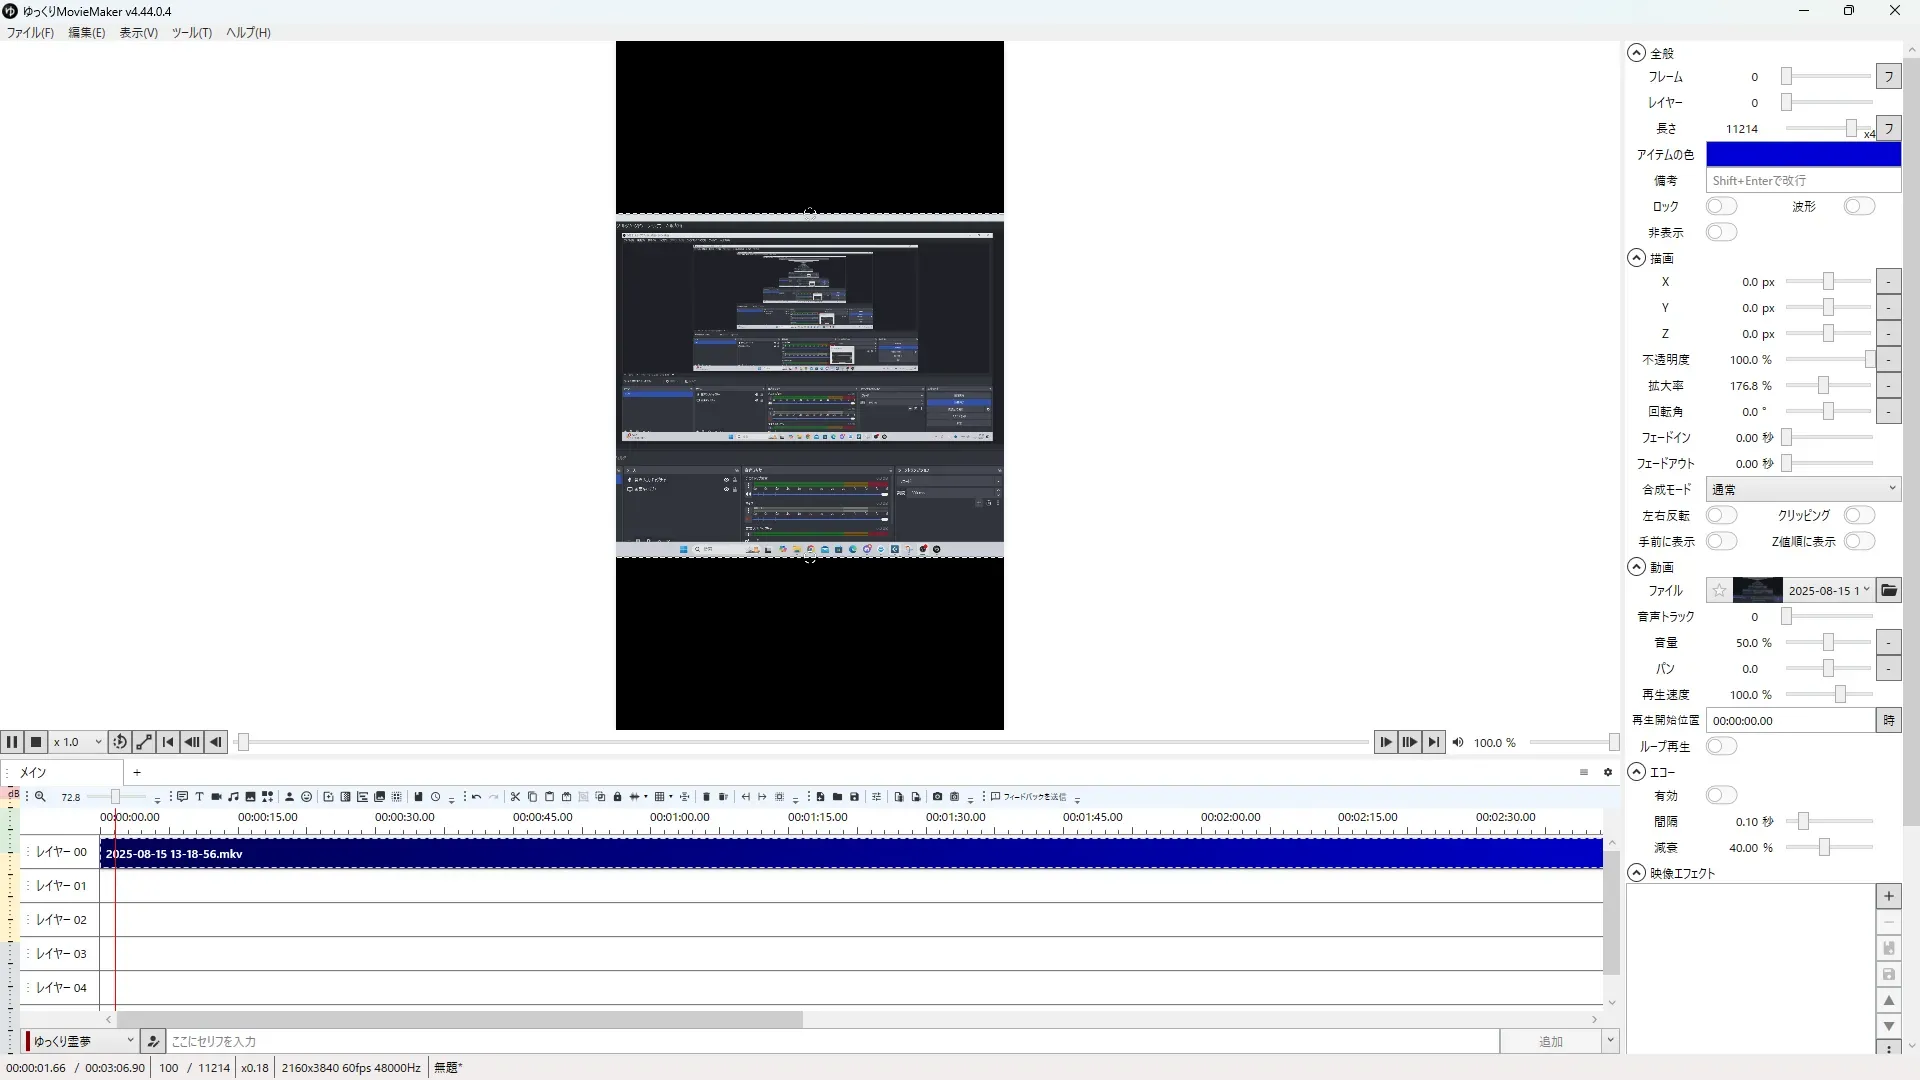Open folder browse icon next to file field
The width and height of the screenshot is (1920, 1080).
tap(1888, 590)
